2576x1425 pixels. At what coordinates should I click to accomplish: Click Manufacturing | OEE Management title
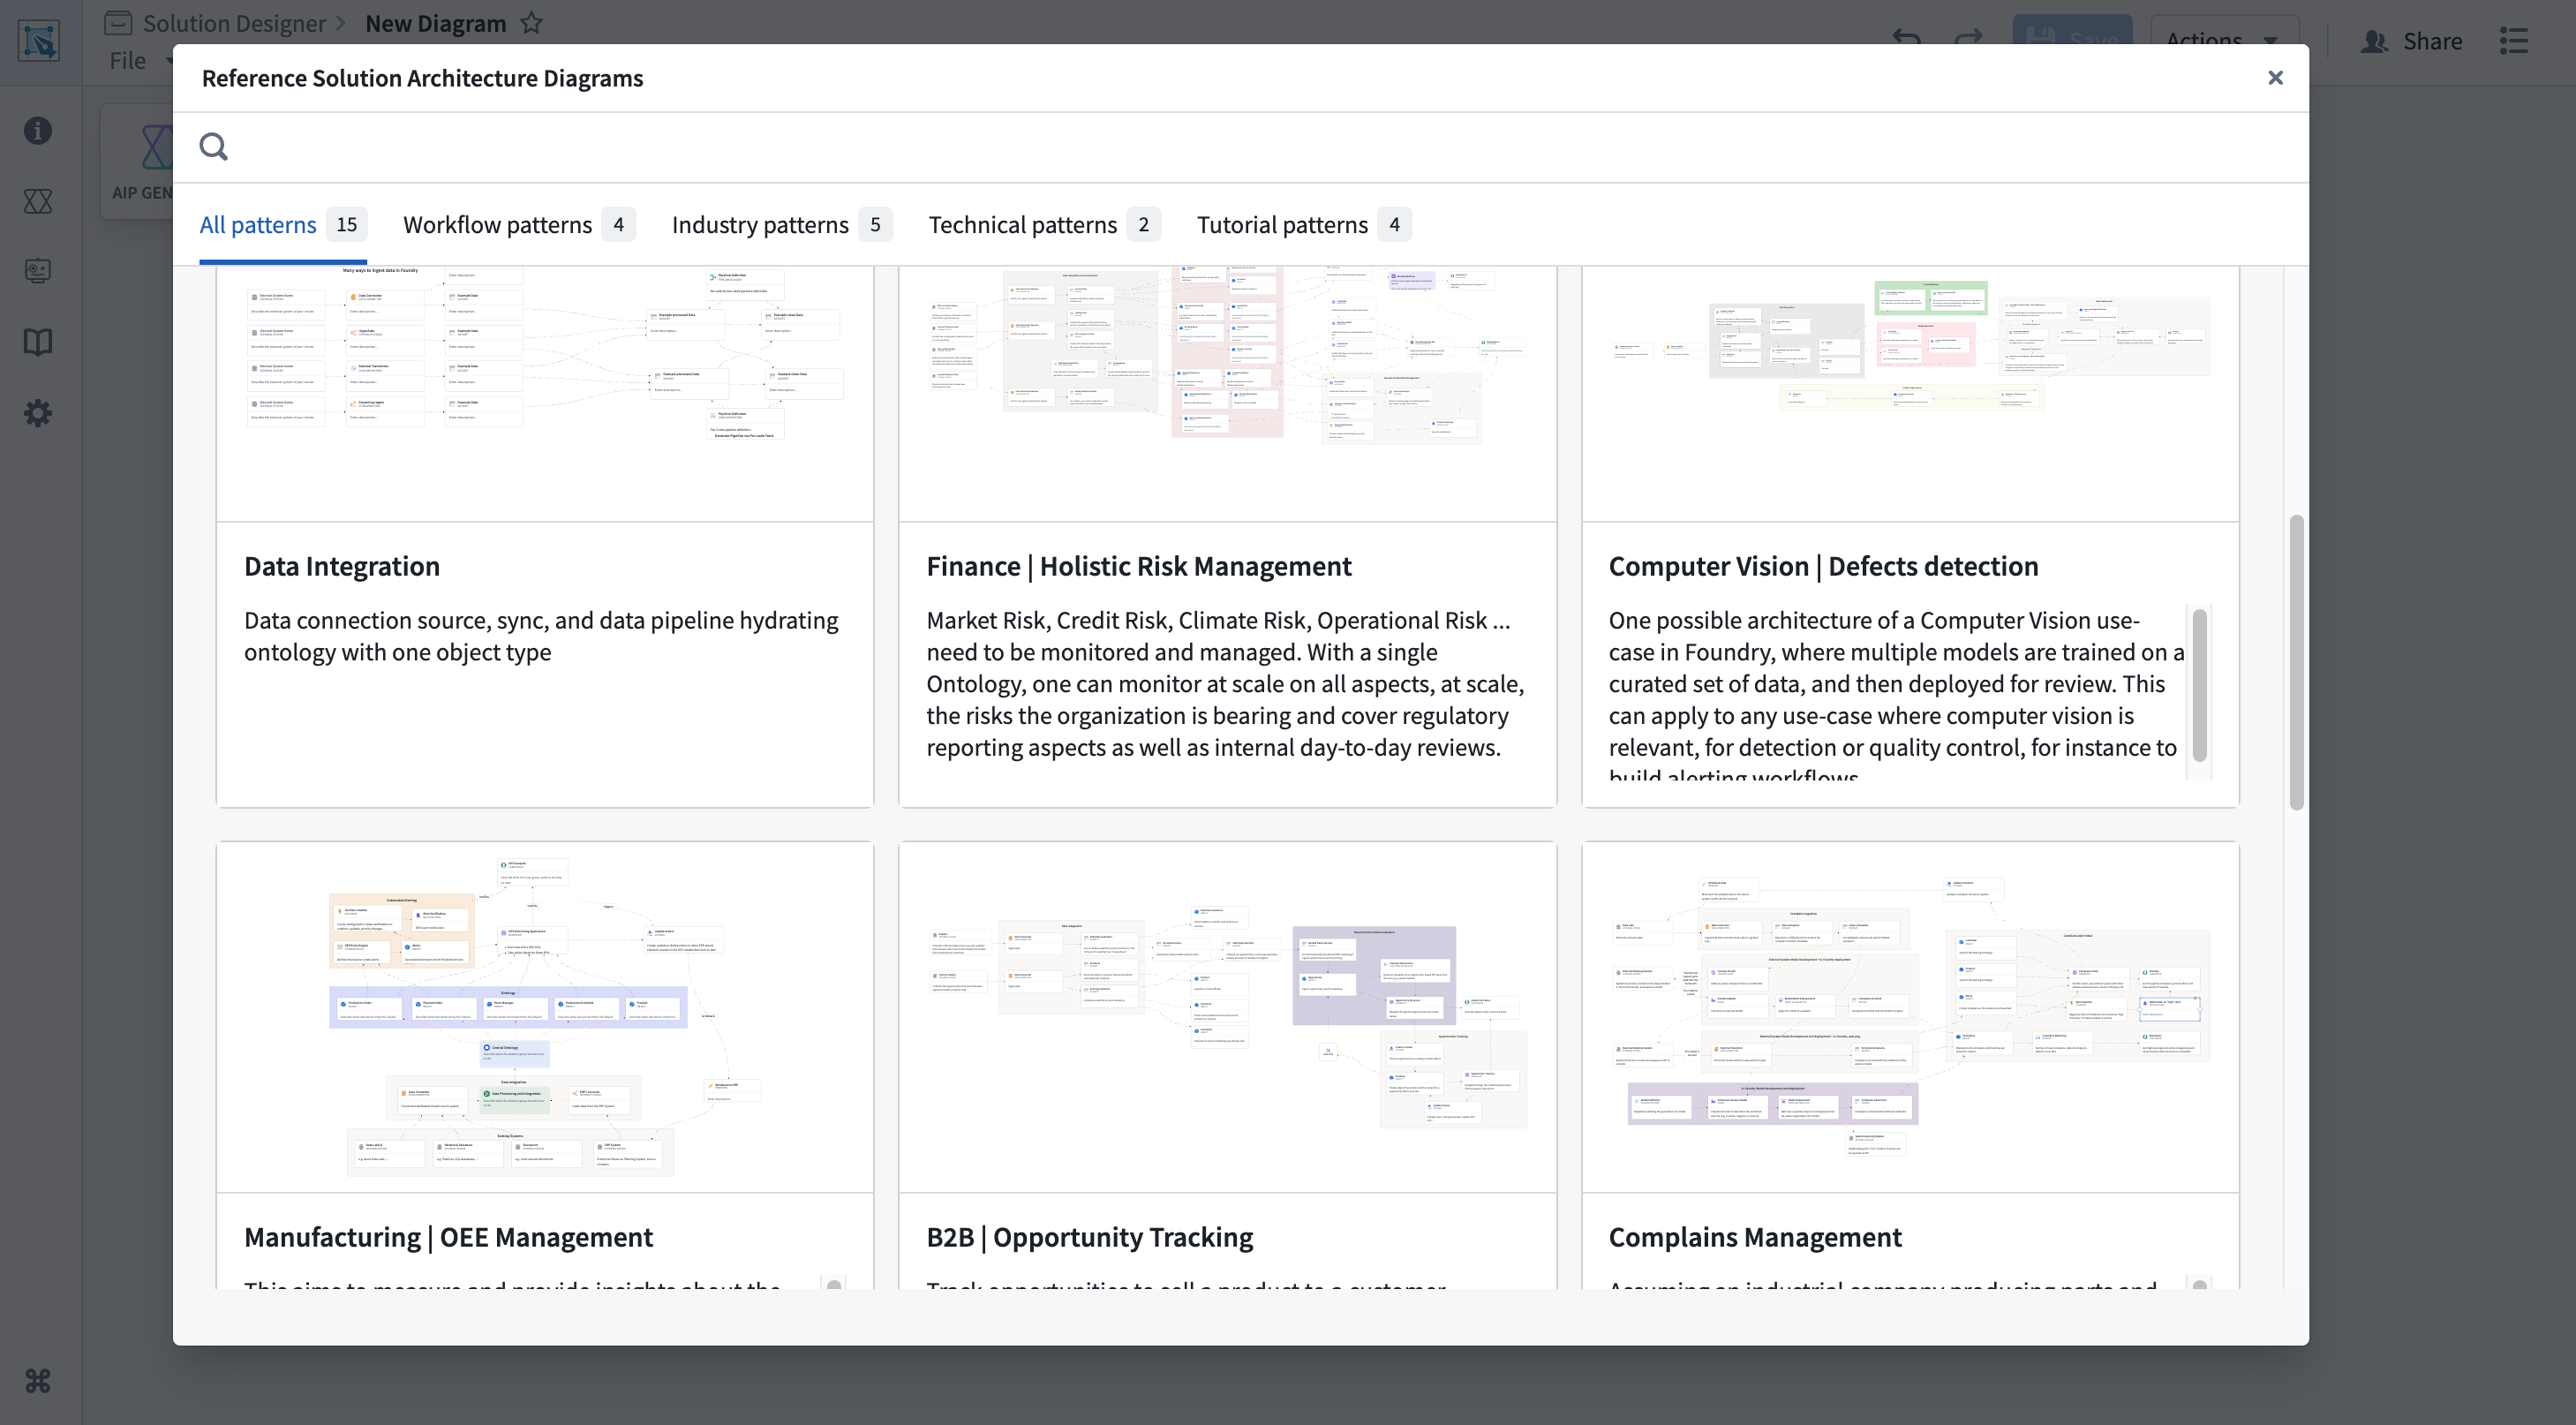pyautogui.click(x=448, y=1237)
